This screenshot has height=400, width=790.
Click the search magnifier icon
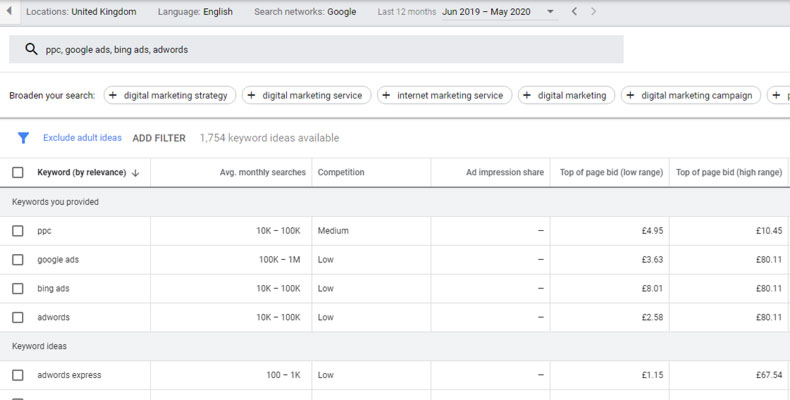31,50
